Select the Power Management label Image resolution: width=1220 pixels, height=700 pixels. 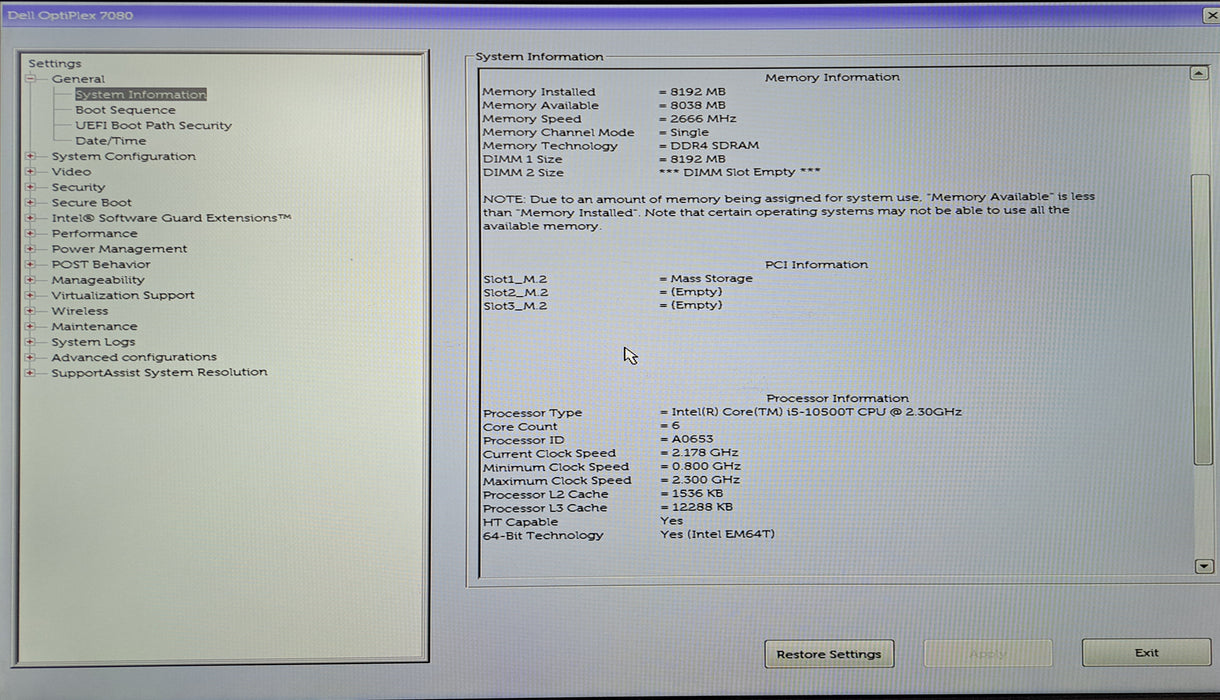[x=120, y=249]
